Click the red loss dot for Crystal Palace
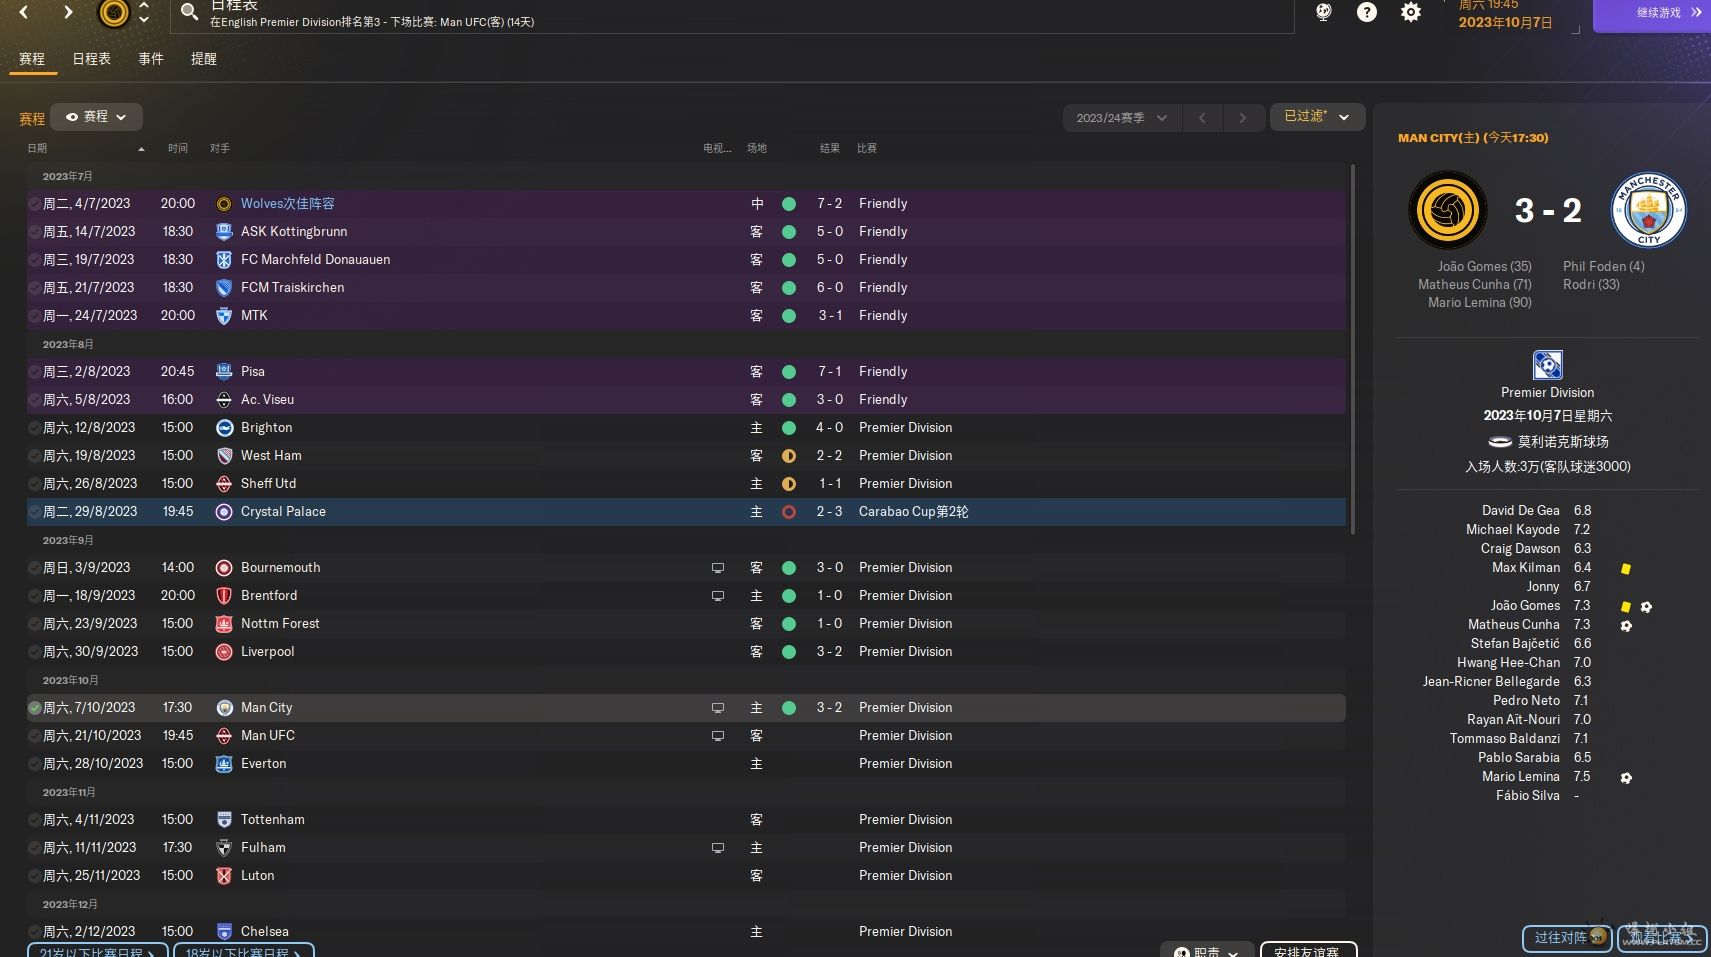 pyautogui.click(x=789, y=511)
